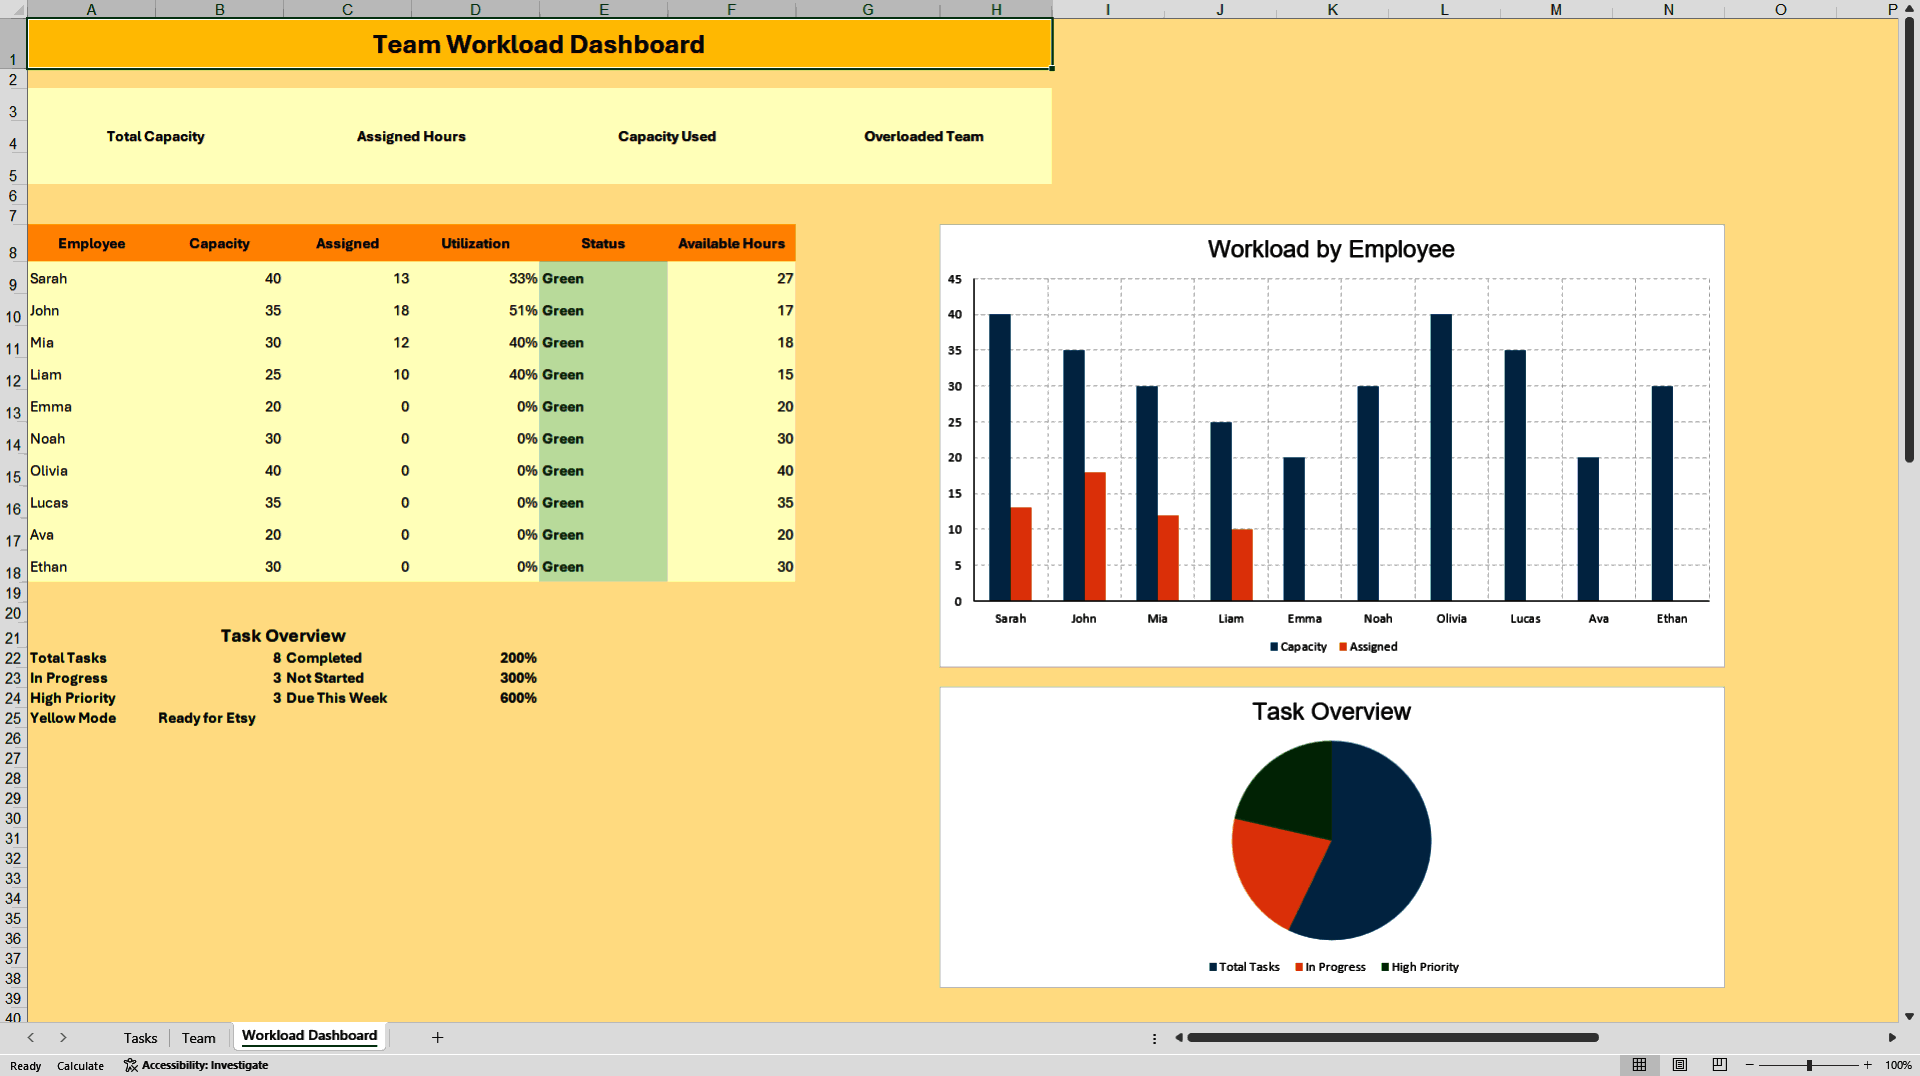1920x1076 pixels.
Task: Click the Workload by Employee chart title
Action: coord(1330,249)
